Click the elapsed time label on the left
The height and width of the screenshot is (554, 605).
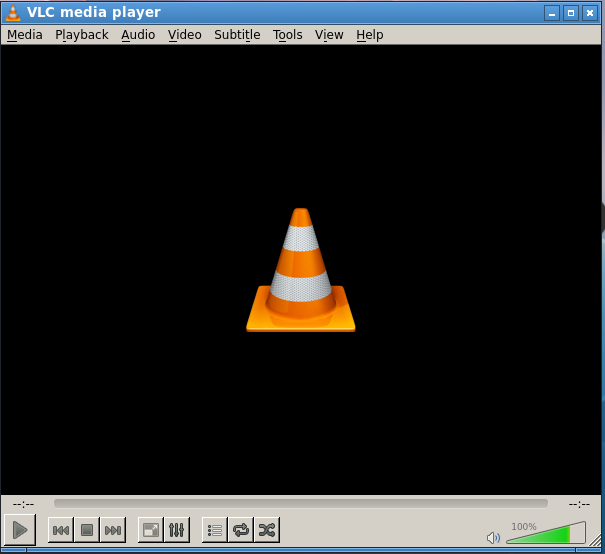coord(24,504)
